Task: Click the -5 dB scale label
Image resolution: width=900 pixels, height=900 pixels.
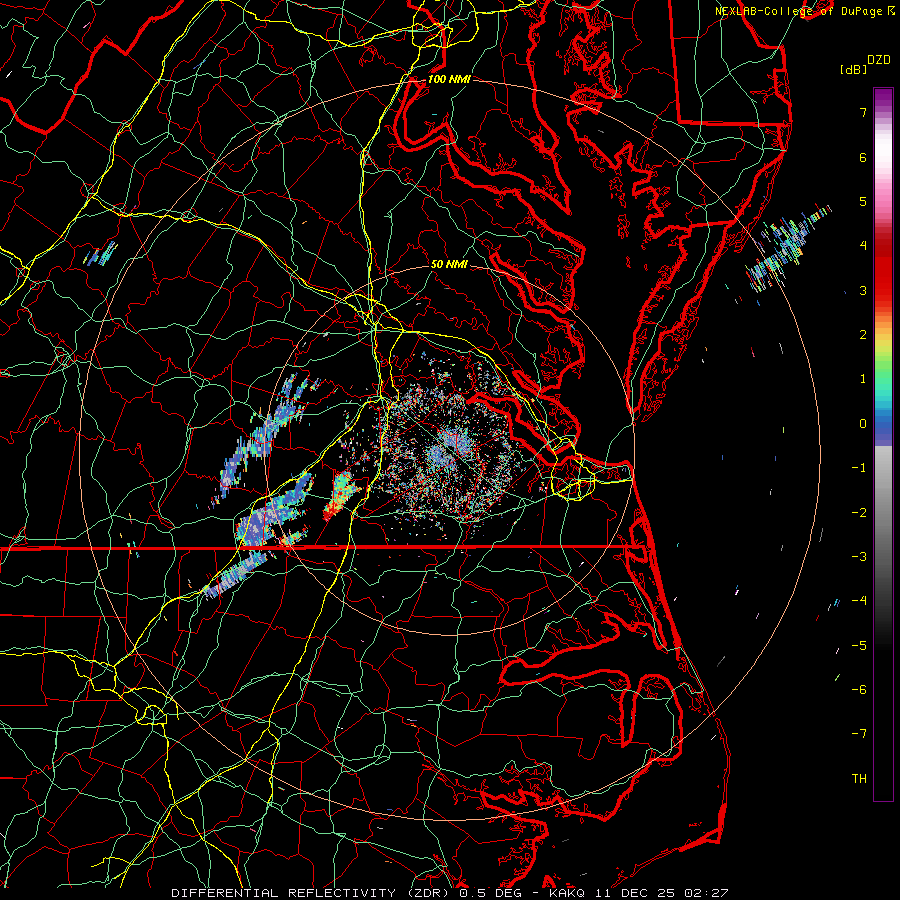Action: (859, 645)
